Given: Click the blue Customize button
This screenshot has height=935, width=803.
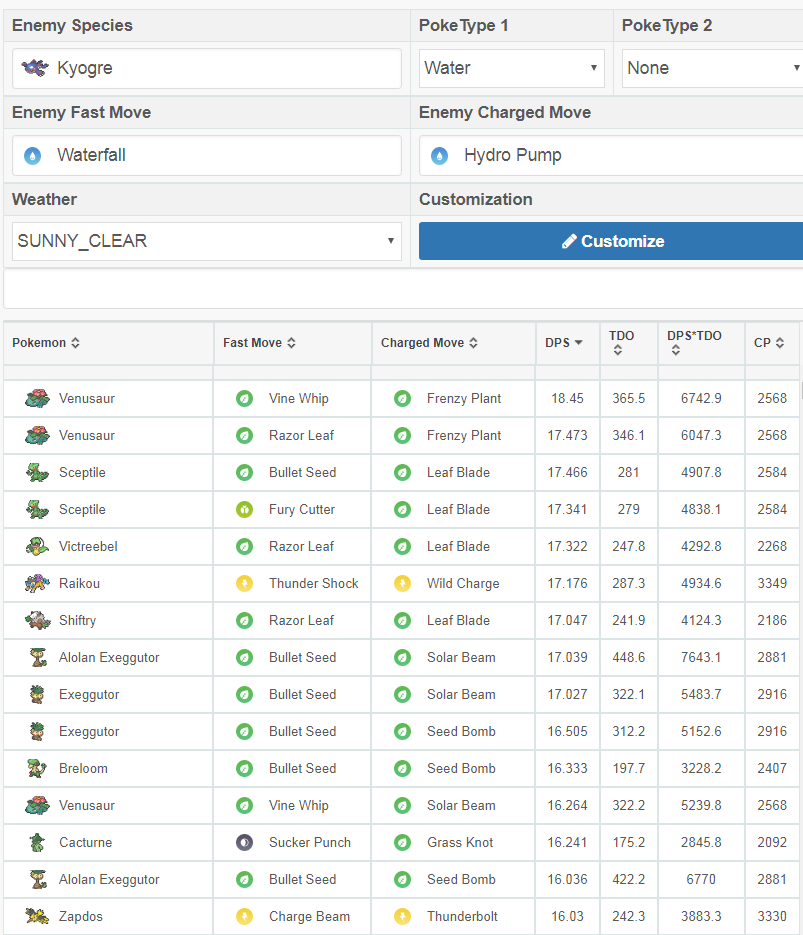Looking at the screenshot, I should [x=611, y=241].
